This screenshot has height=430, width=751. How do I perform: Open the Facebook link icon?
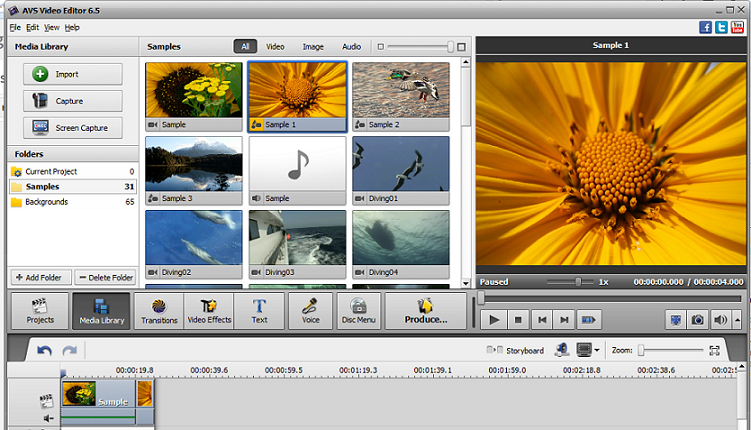coord(706,27)
